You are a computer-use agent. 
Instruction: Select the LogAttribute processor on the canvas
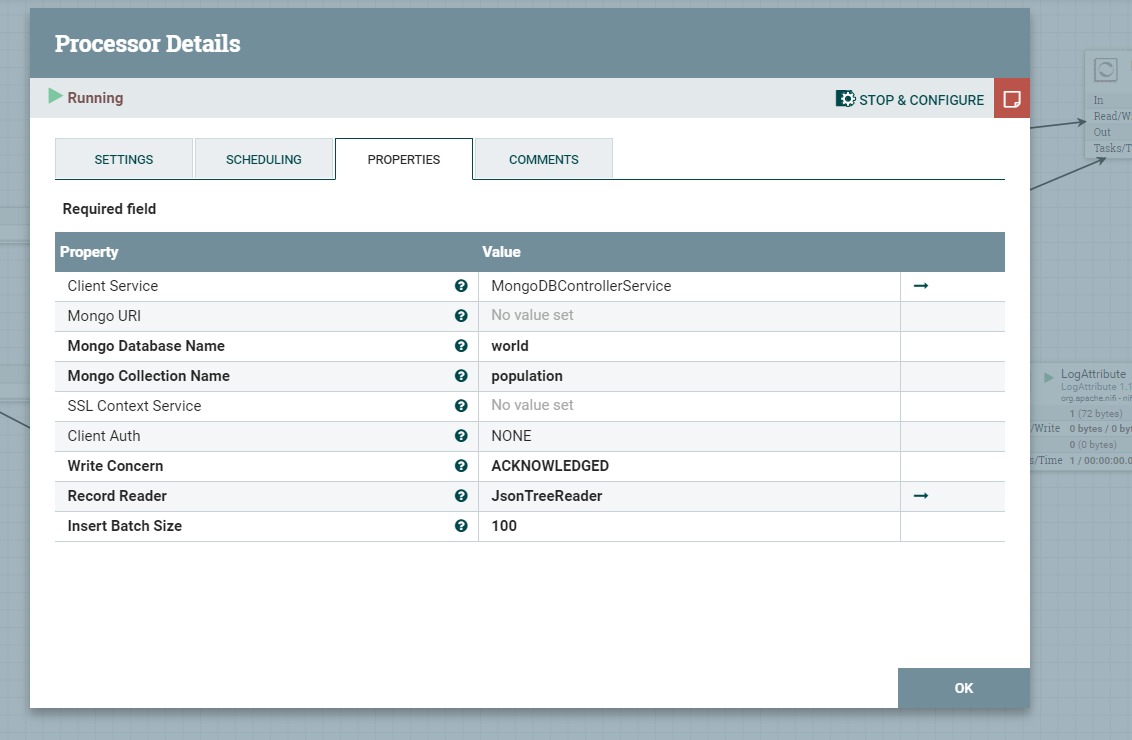coord(1092,373)
